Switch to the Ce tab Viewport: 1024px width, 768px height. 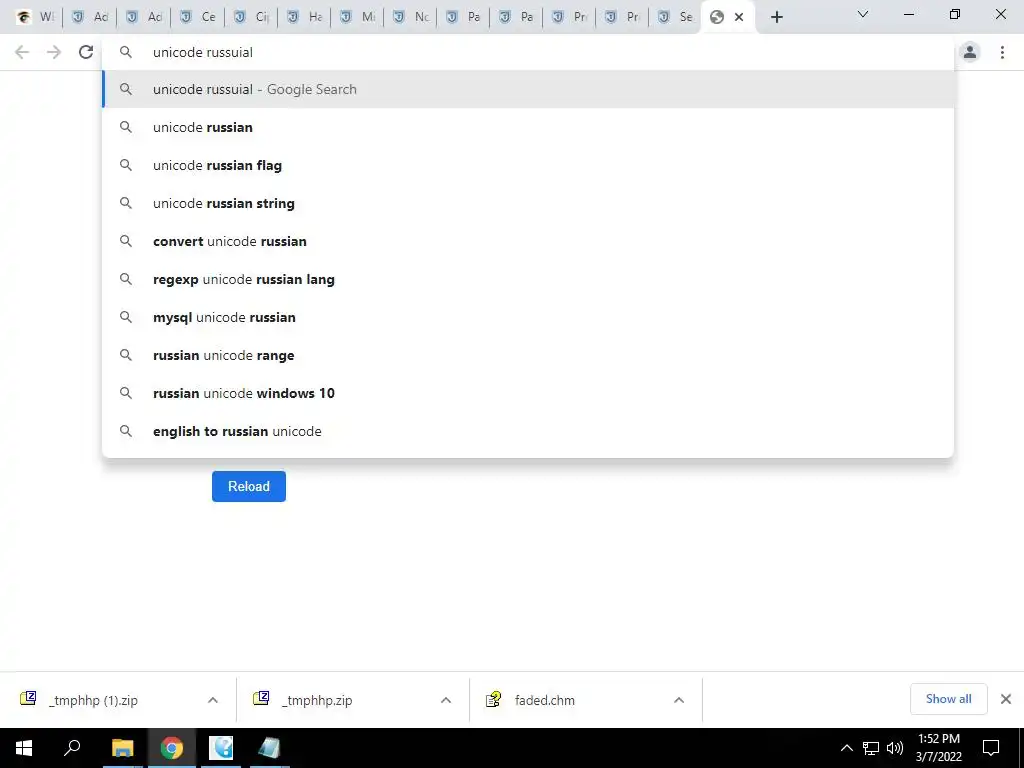[199, 17]
